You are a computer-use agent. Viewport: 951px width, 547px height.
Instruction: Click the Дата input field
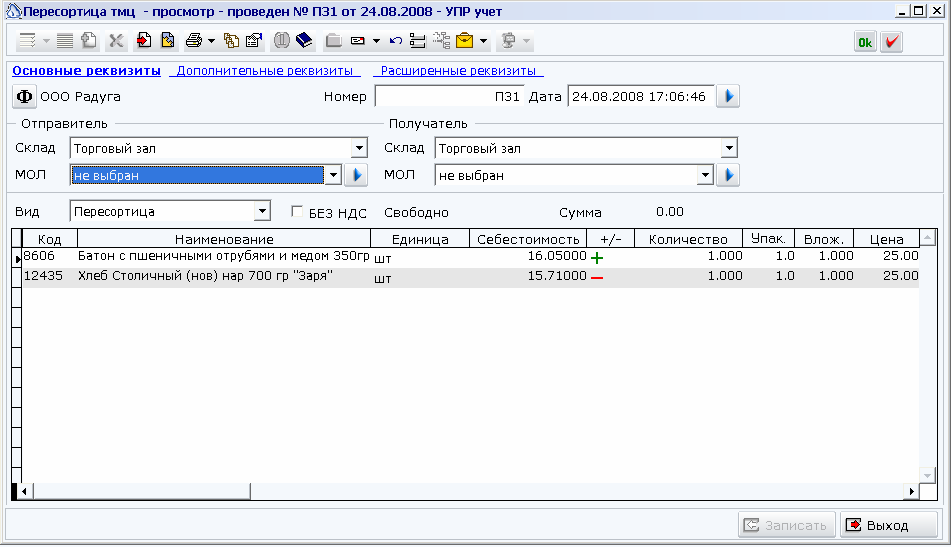tap(641, 96)
